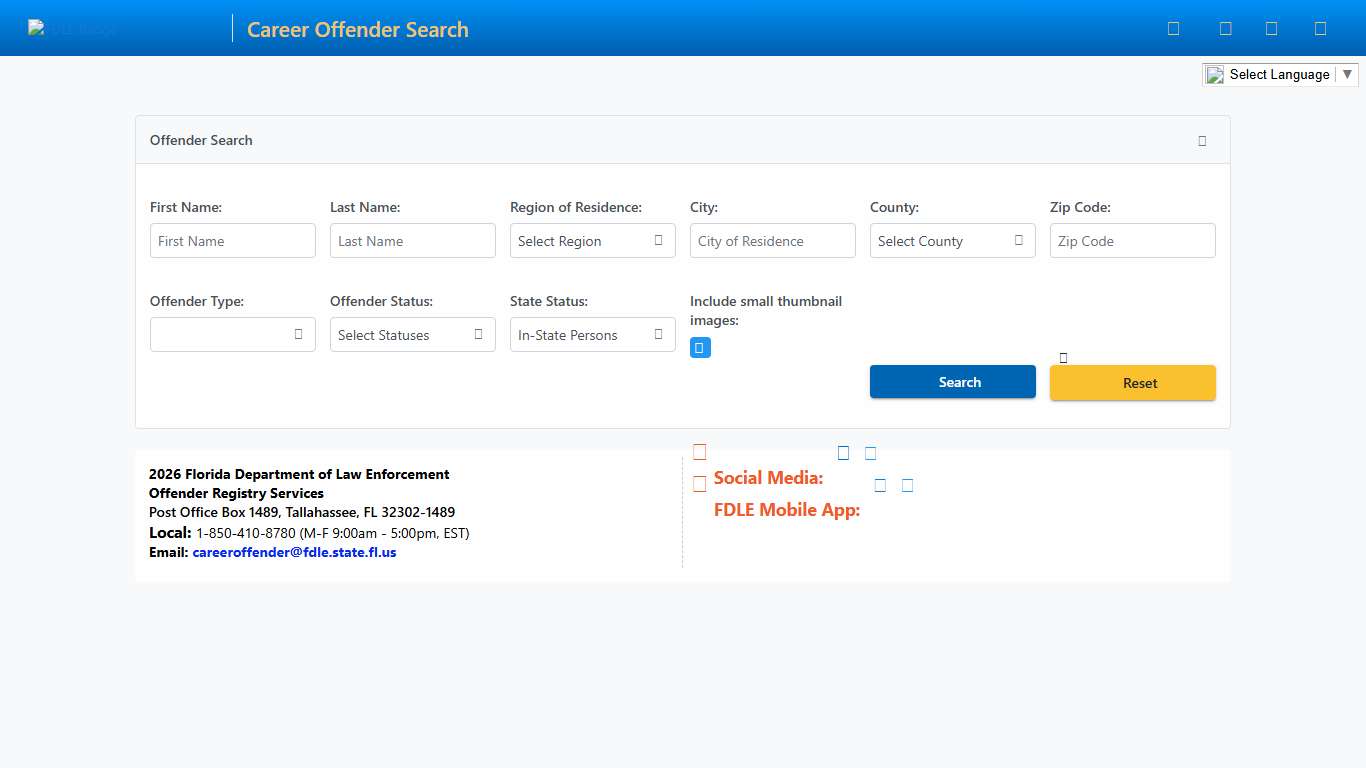This screenshot has width=1366, height=768.
Task: Toggle the Include small thumbnail images checkbox
Action: [x=700, y=348]
